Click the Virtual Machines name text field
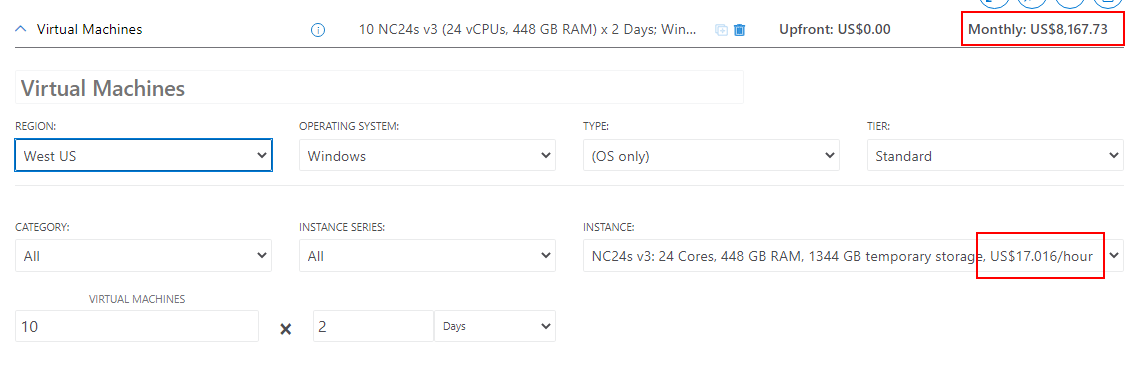 point(380,88)
